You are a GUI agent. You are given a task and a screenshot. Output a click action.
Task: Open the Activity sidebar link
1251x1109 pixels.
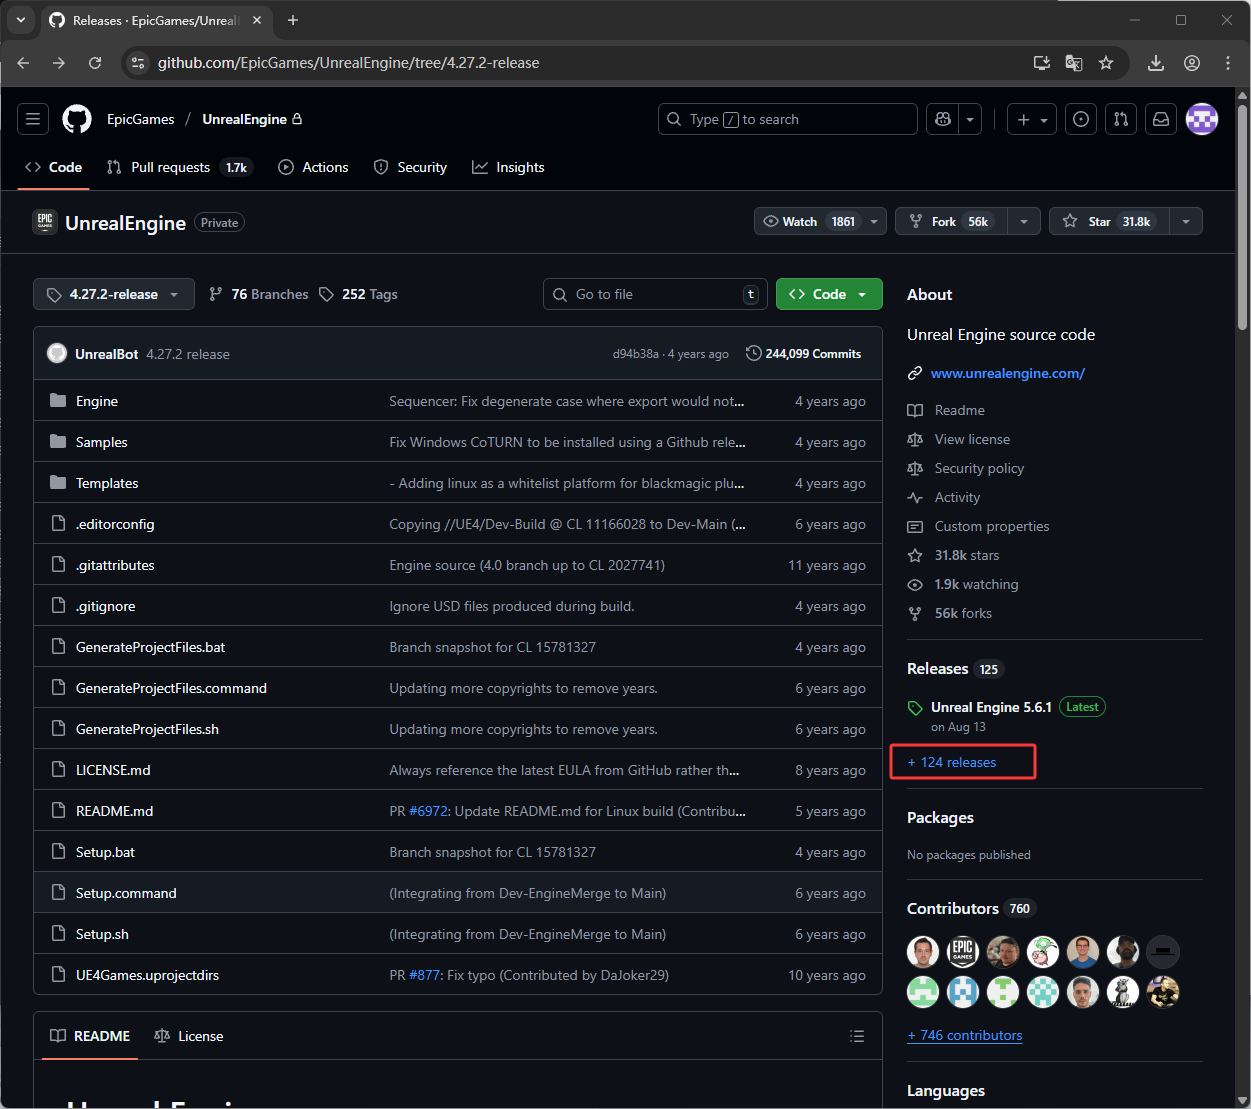tap(944, 497)
